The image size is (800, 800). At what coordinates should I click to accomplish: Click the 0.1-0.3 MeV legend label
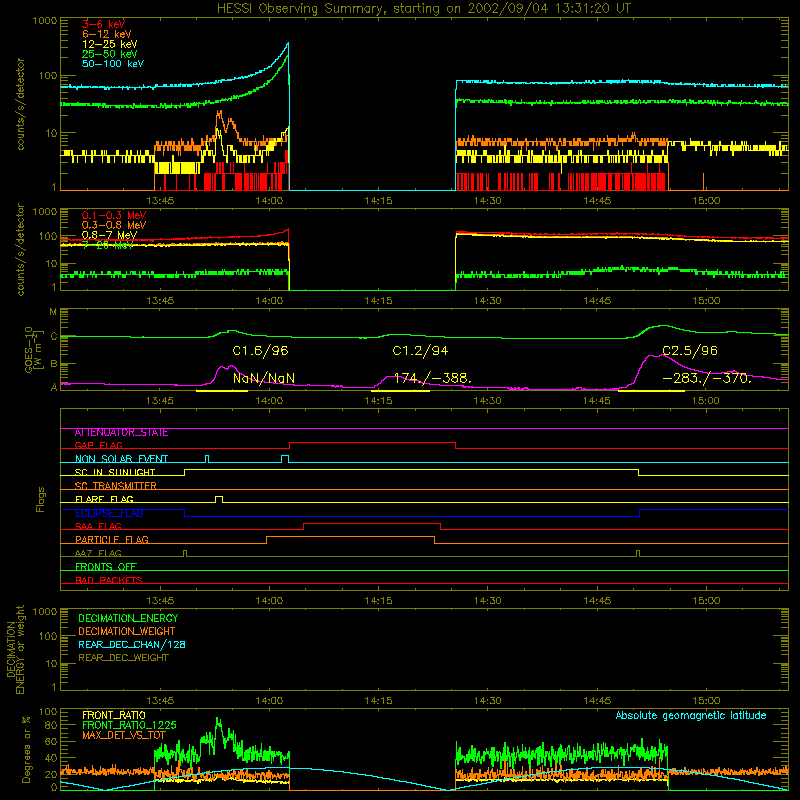(114, 215)
